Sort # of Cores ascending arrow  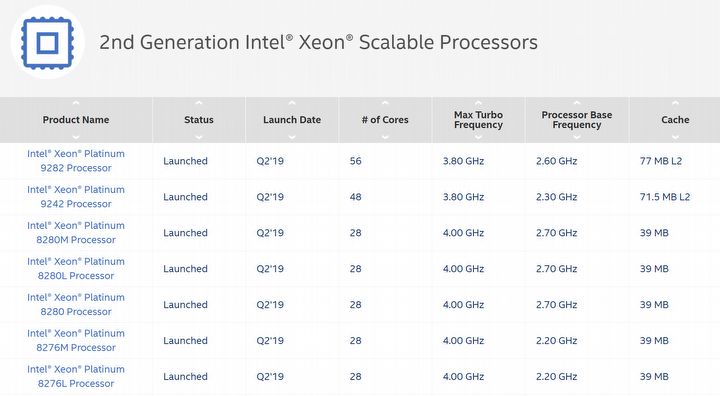[x=385, y=103]
